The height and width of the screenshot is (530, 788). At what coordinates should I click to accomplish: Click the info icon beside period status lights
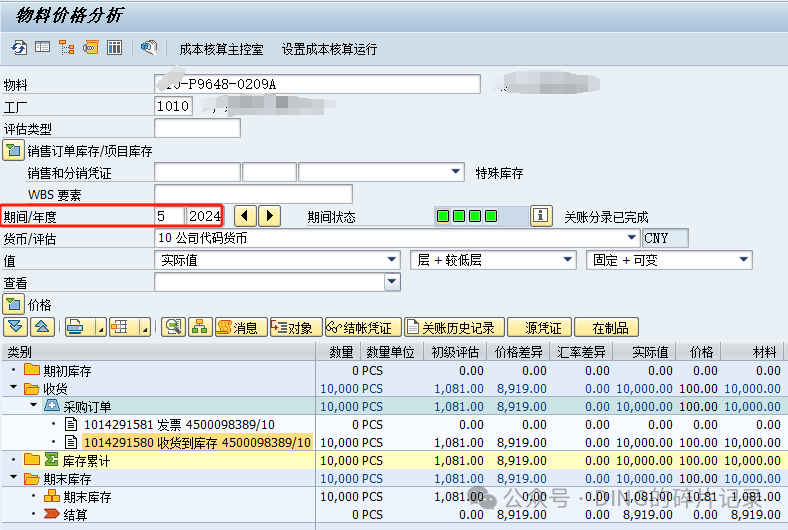[541, 216]
